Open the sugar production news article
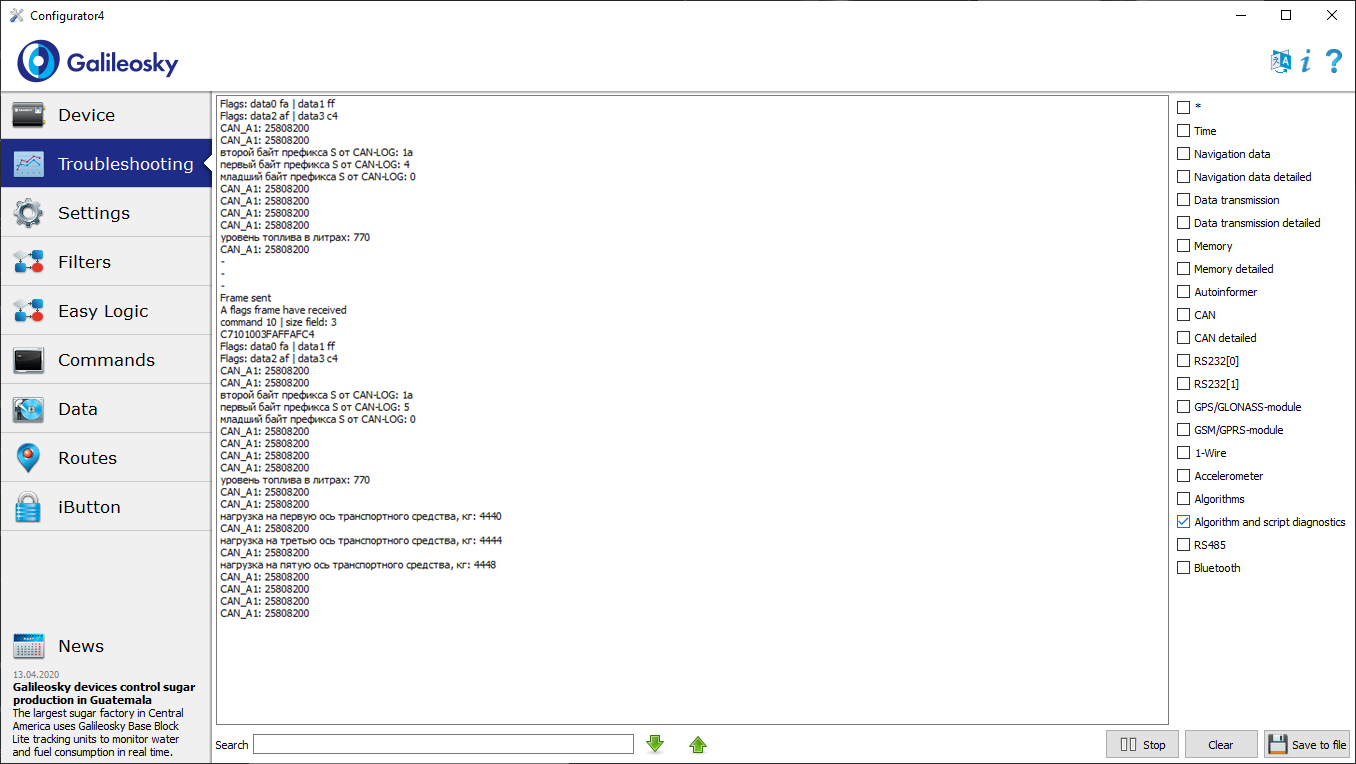This screenshot has width=1356, height=764. [x=104, y=694]
